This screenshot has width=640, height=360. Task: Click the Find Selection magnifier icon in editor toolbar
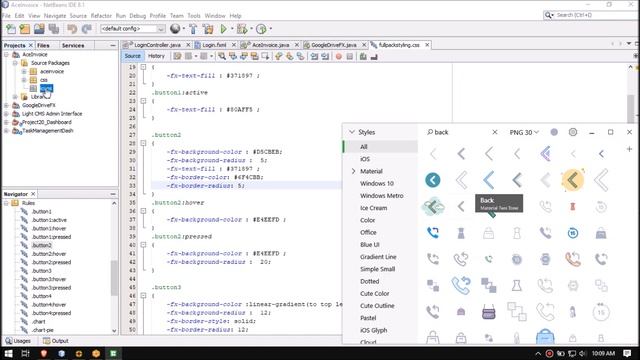(x=222, y=56)
